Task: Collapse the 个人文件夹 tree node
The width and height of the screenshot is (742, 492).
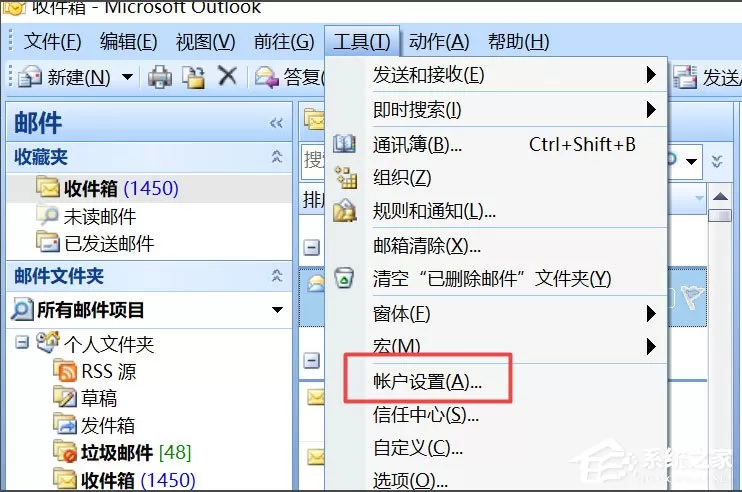Action: click(22, 342)
